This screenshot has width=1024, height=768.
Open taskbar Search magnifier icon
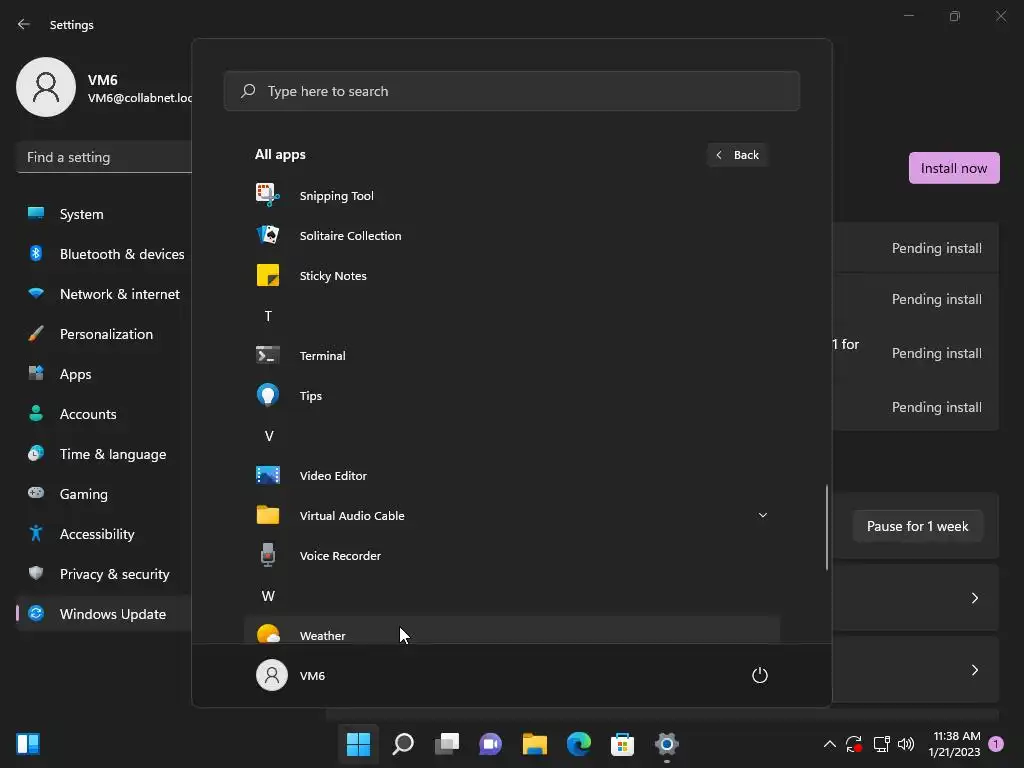[x=403, y=744]
